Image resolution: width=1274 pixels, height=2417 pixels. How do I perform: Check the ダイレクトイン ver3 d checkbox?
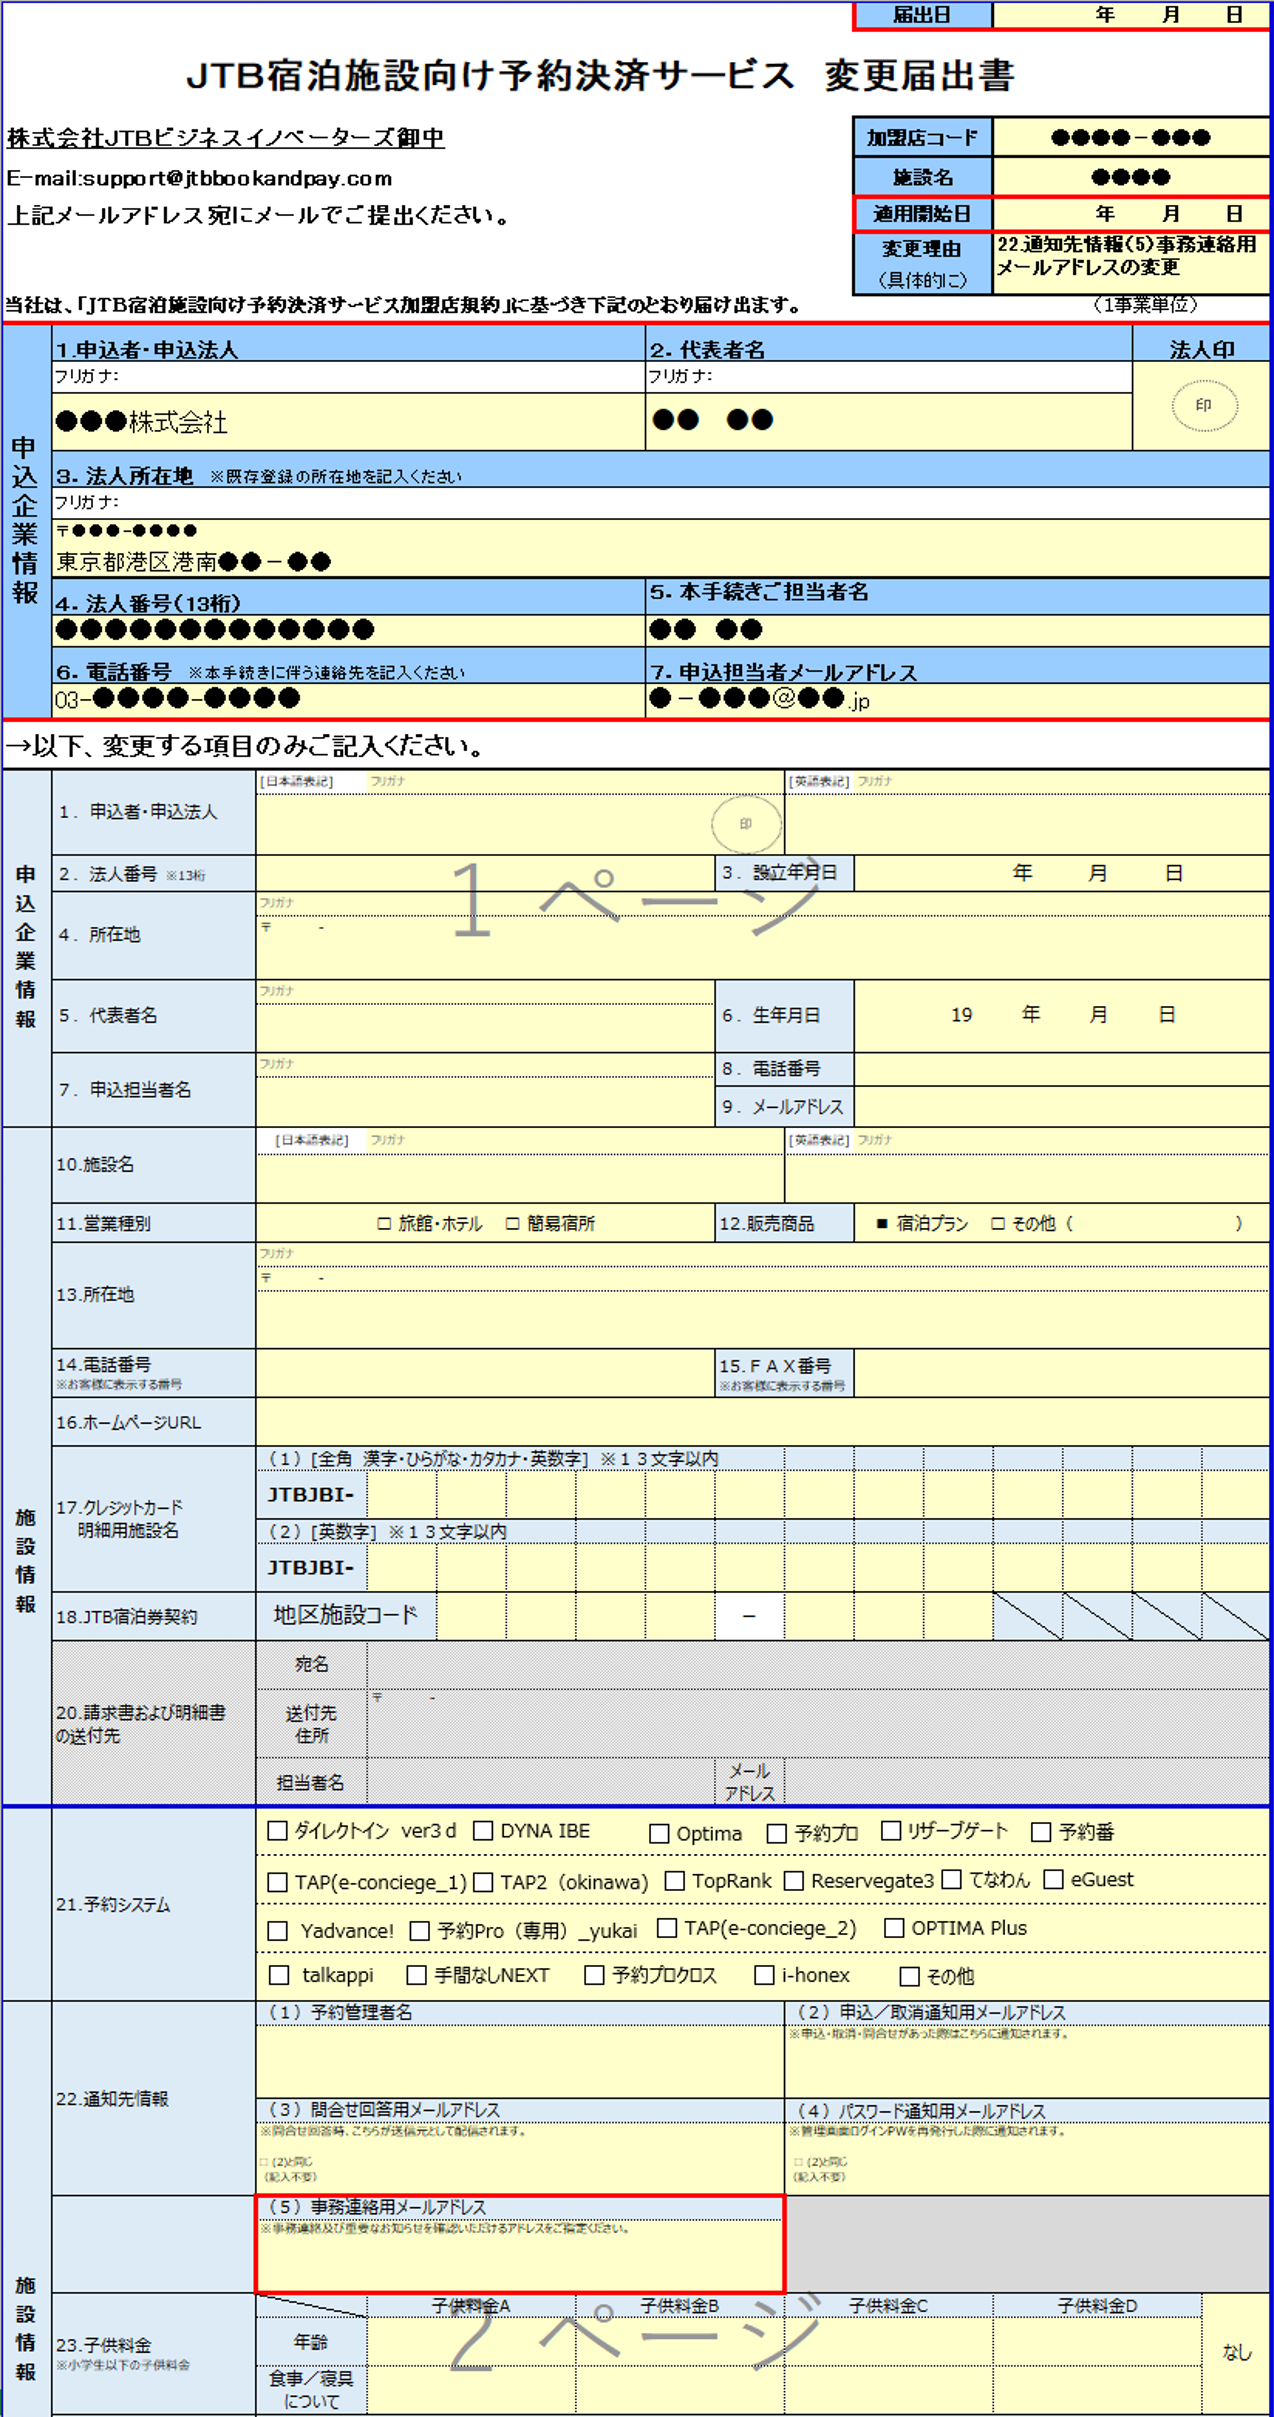[x=278, y=1831]
